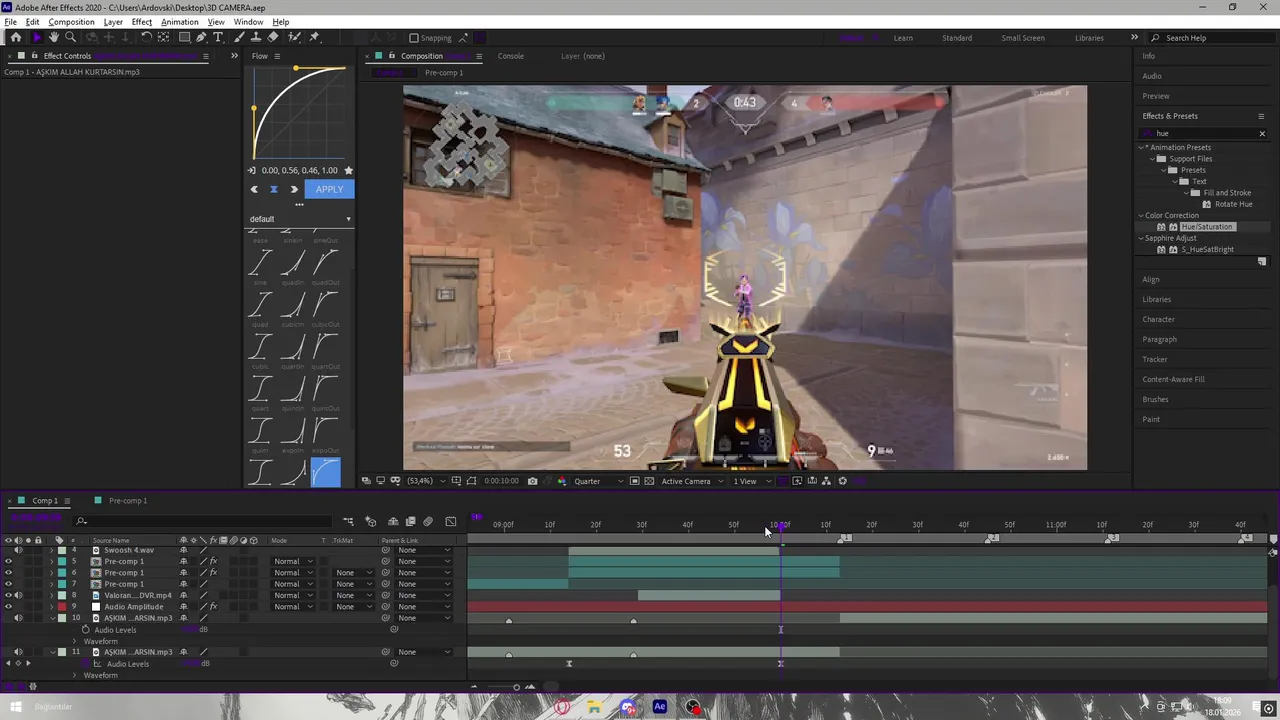Click the star favorite icon in Flow panel
This screenshot has width=1280, height=720.
coord(348,170)
